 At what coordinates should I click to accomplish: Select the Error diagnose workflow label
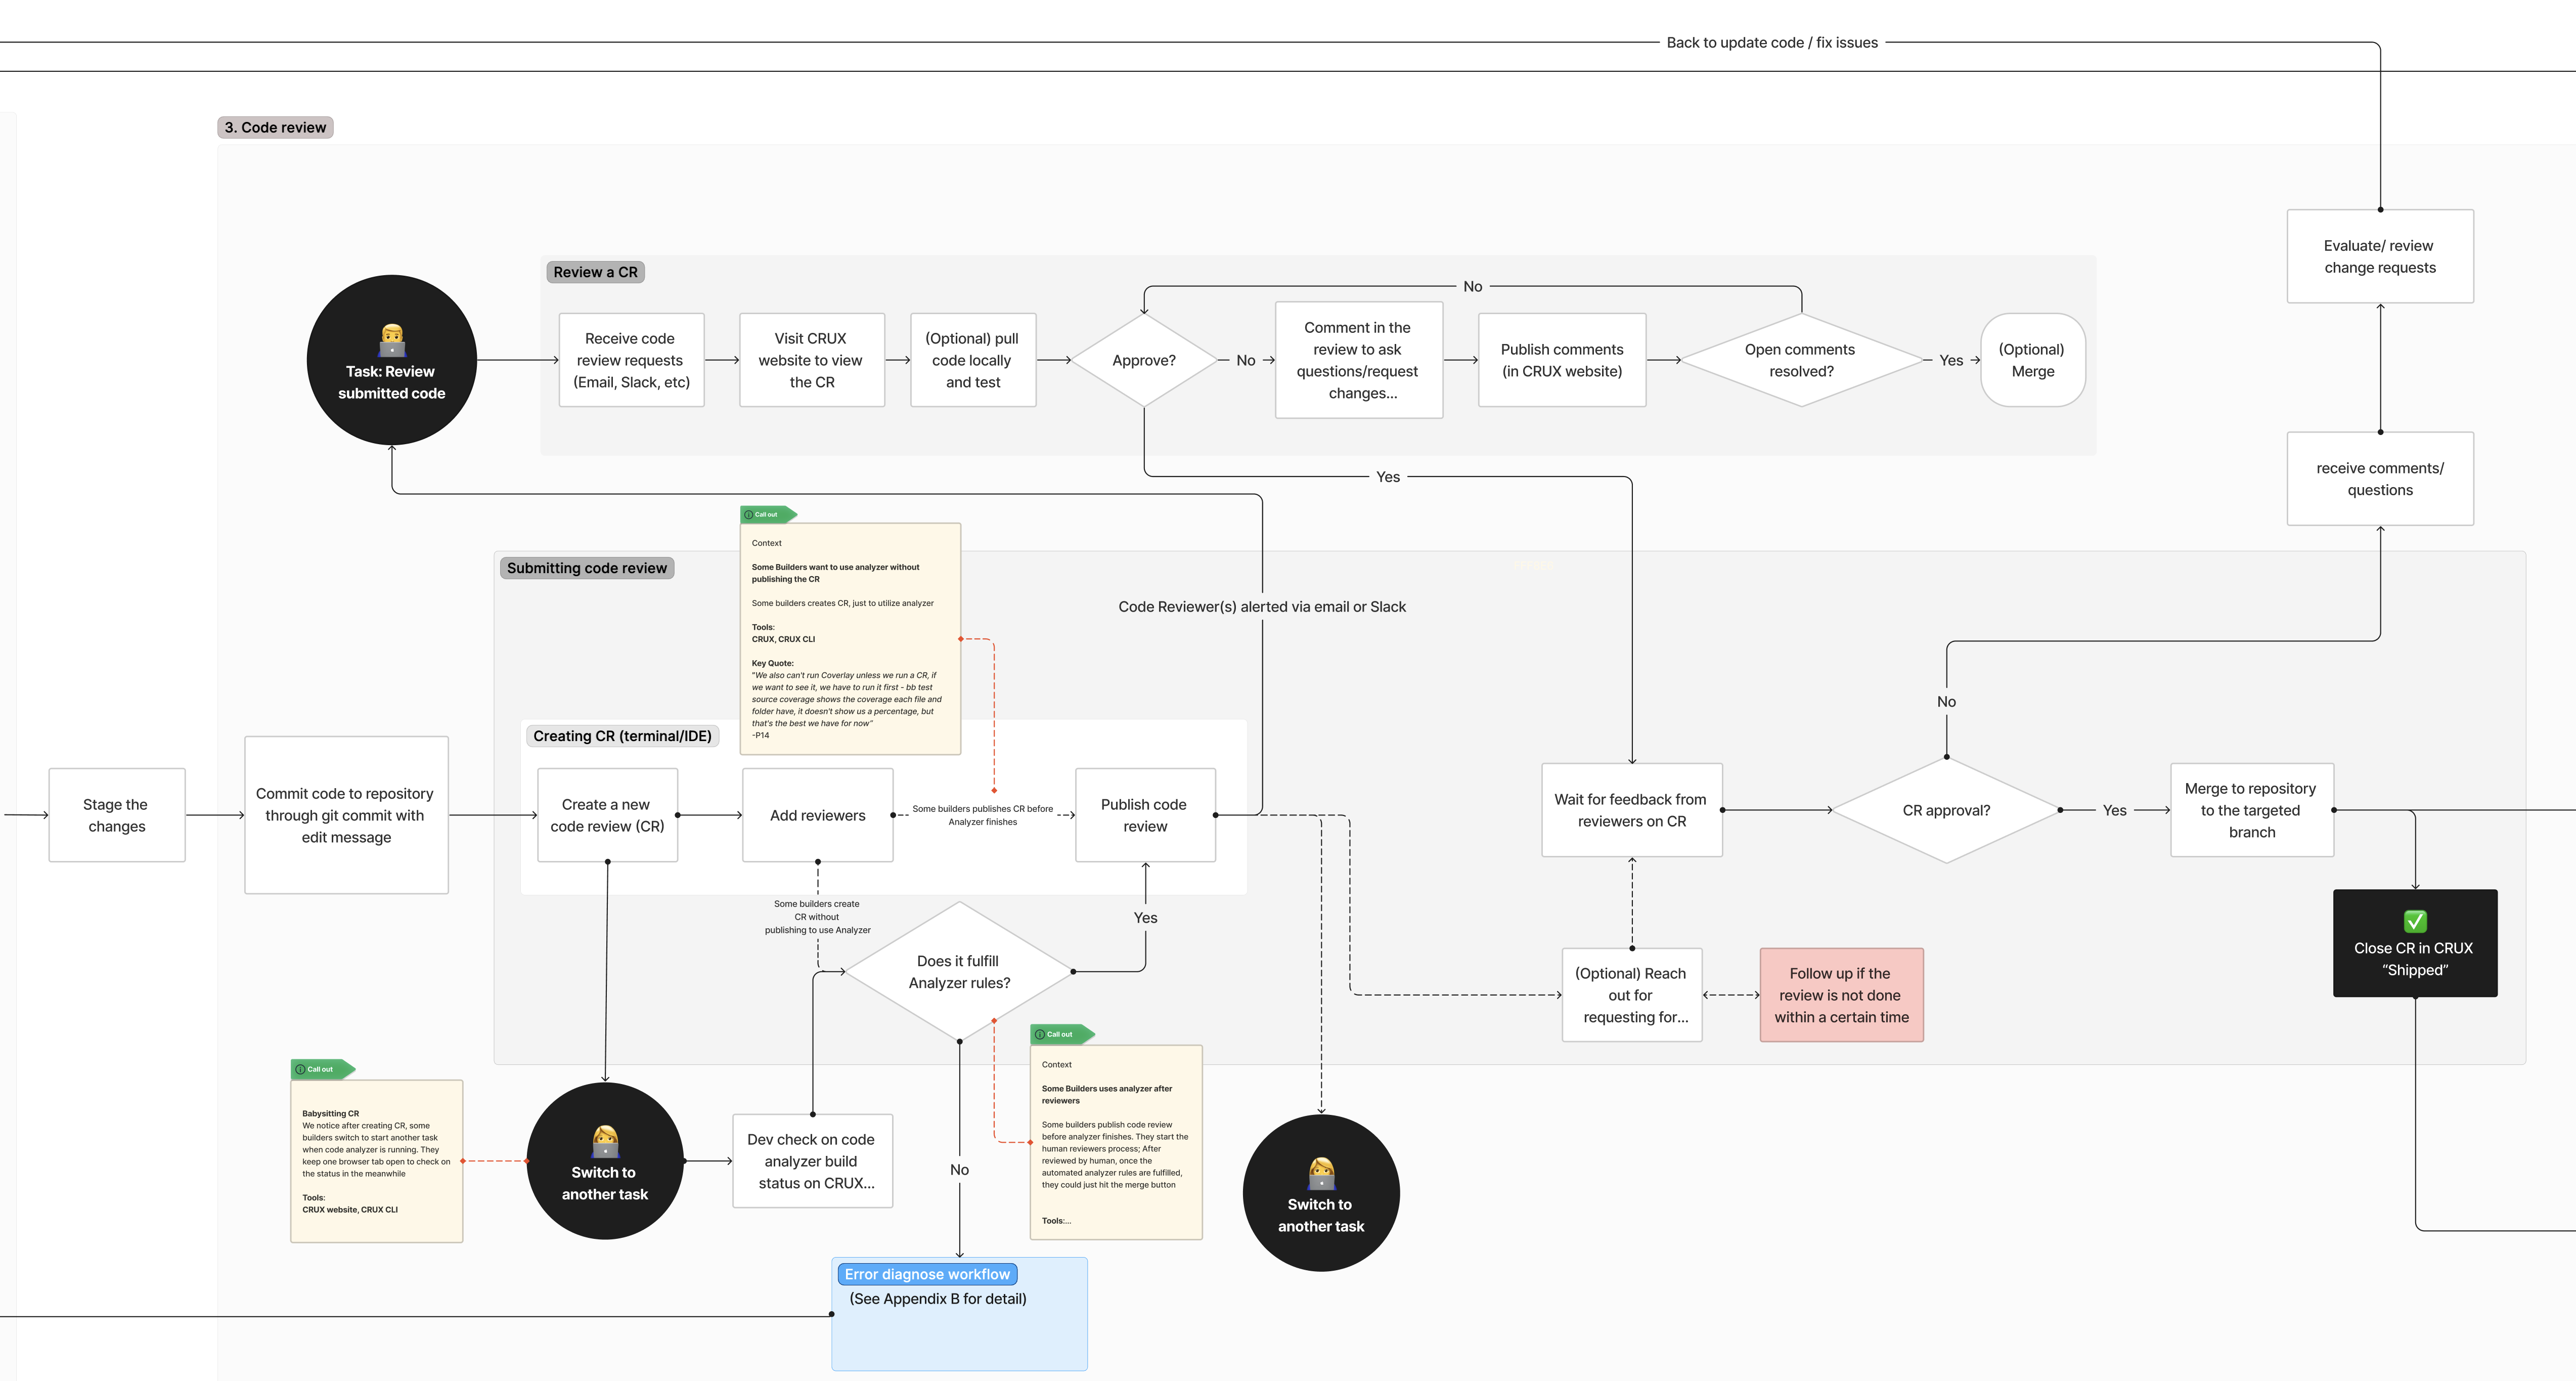click(927, 1274)
